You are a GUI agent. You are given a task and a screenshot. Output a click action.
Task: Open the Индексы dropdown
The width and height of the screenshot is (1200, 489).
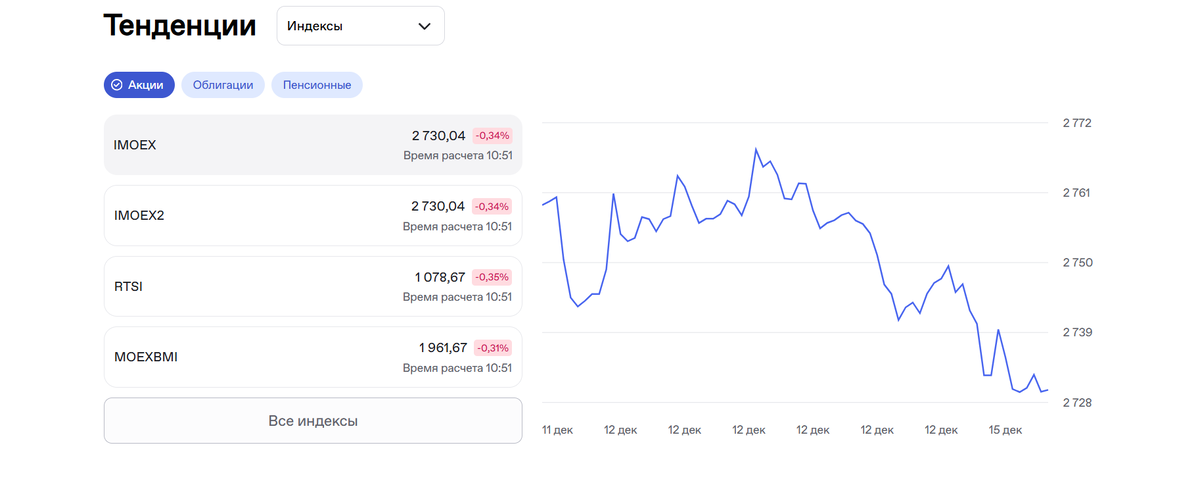coord(360,26)
